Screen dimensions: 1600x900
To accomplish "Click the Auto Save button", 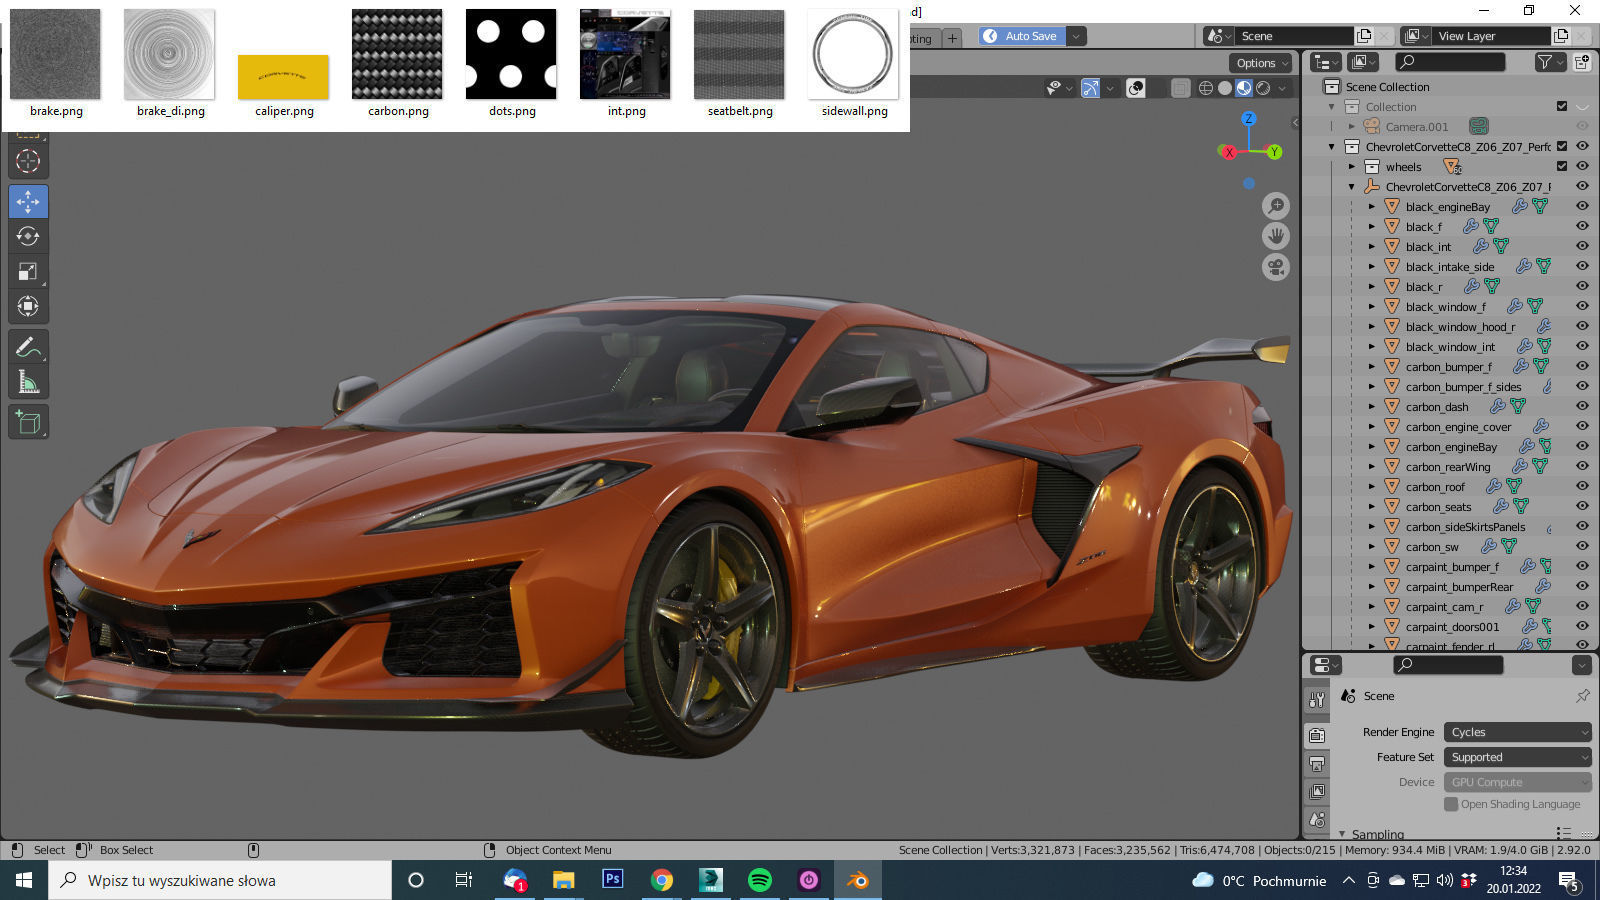I will click(1021, 36).
